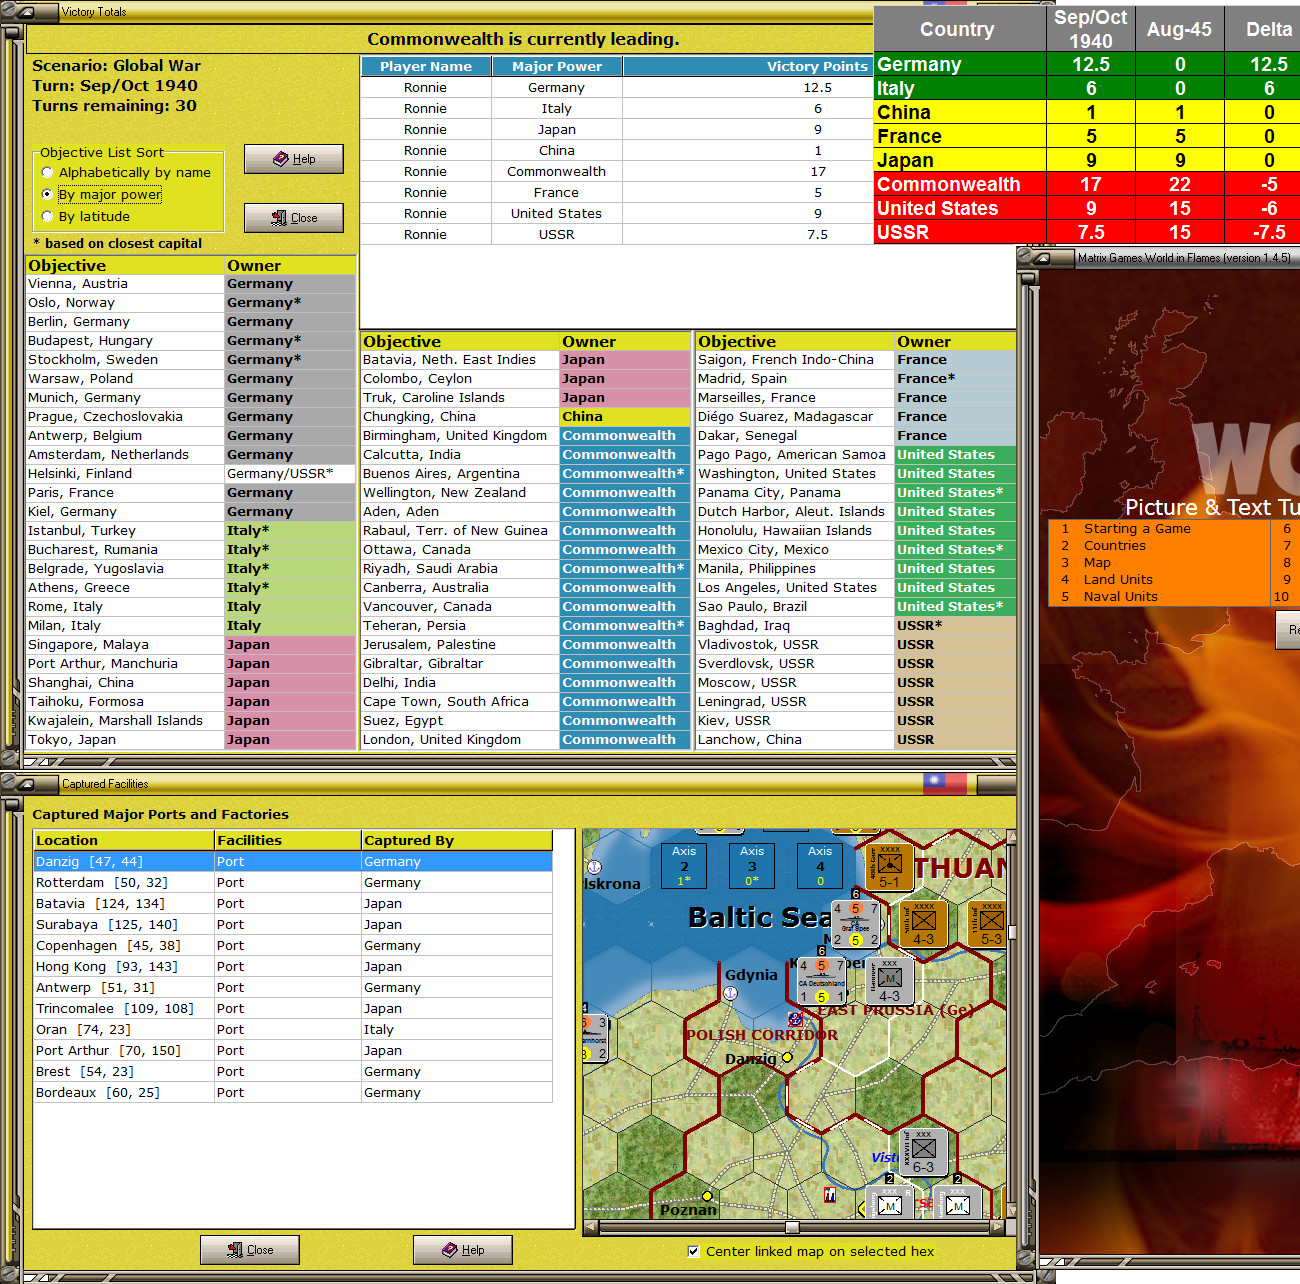The height and width of the screenshot is (1284, 1300).
Task: Click the Gdynia port anchor symbol
Action: point(730,993)
